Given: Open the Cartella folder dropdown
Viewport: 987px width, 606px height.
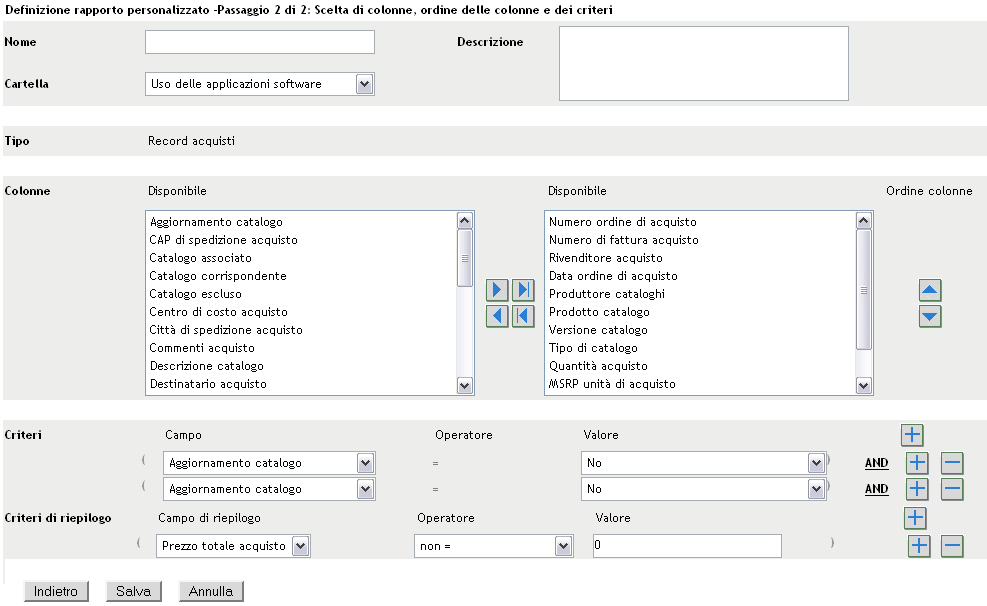Looking at the screenshot, I should tap(365, 84).
